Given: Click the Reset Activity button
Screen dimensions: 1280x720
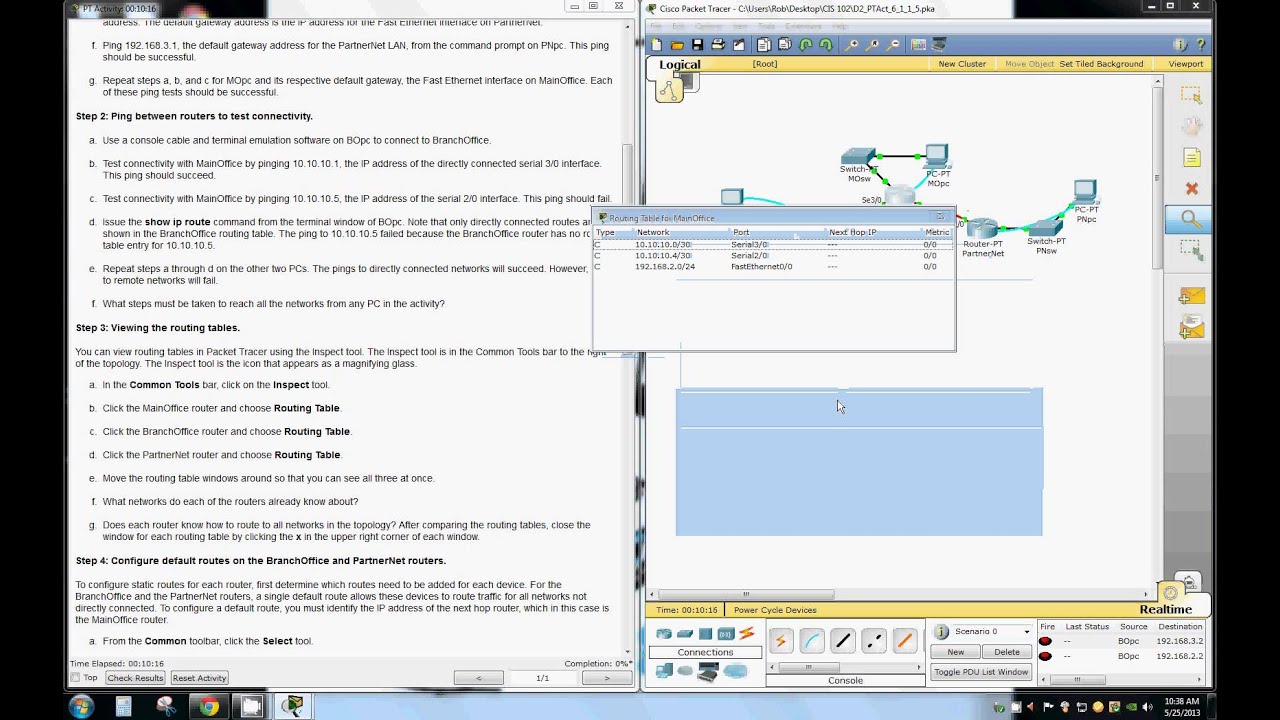Looking at the screenshot, I should 199,678.
